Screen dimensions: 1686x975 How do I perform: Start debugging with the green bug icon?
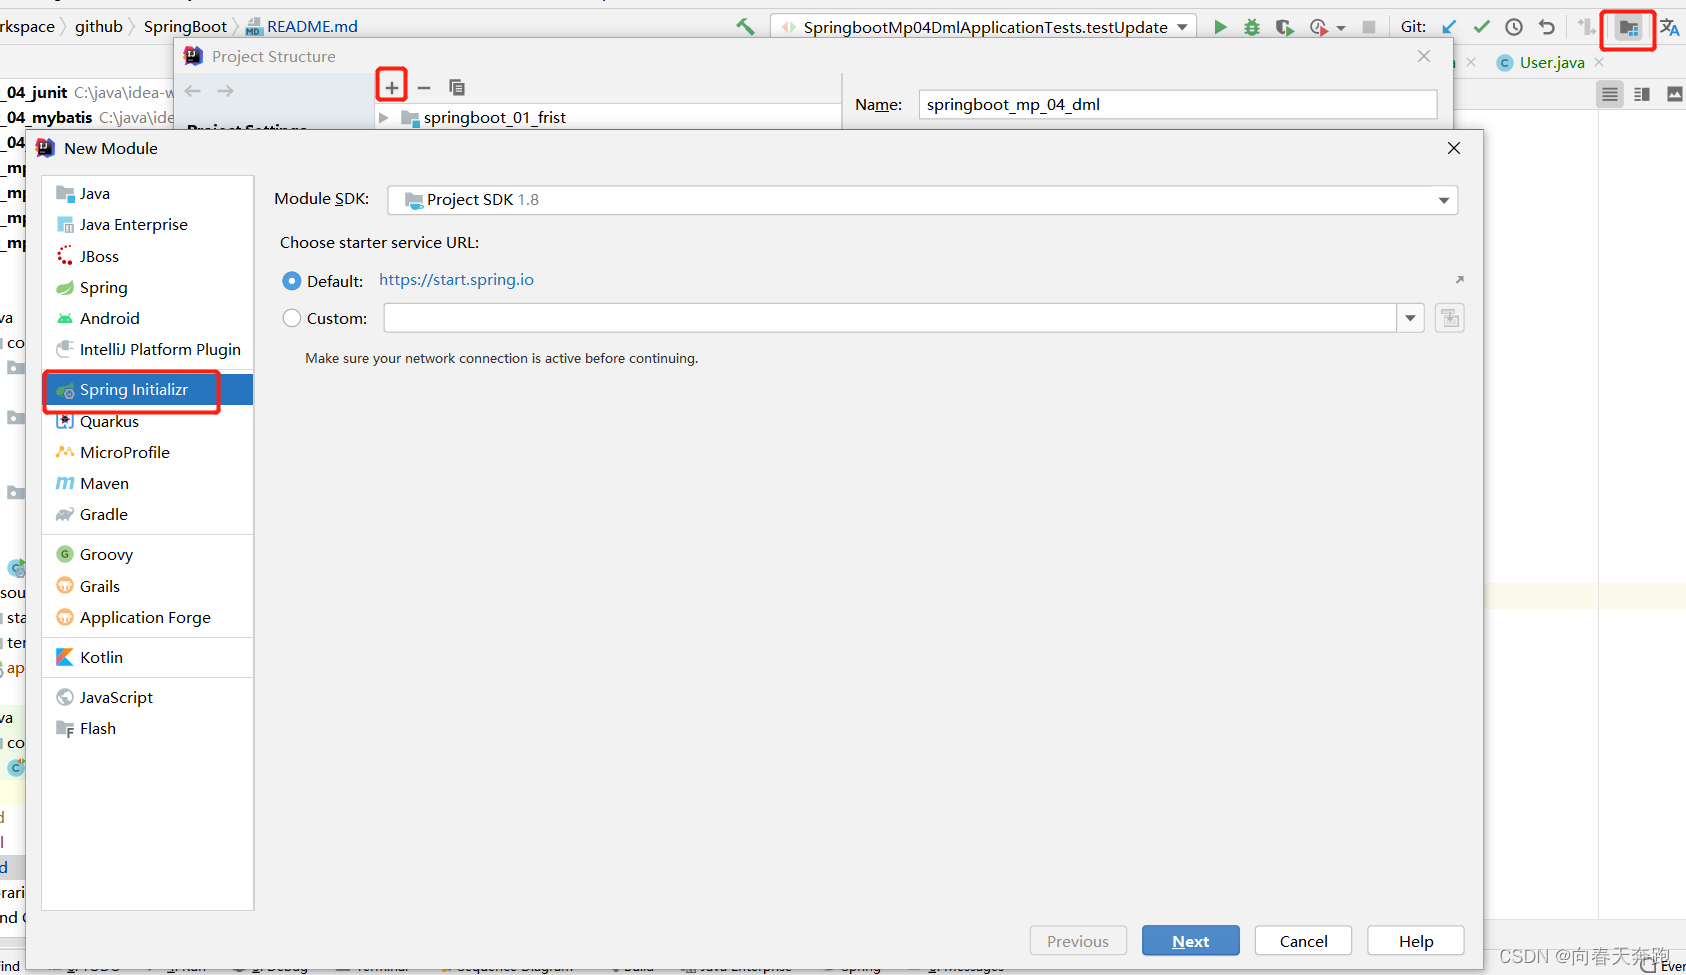click(x=1252, y=27)
